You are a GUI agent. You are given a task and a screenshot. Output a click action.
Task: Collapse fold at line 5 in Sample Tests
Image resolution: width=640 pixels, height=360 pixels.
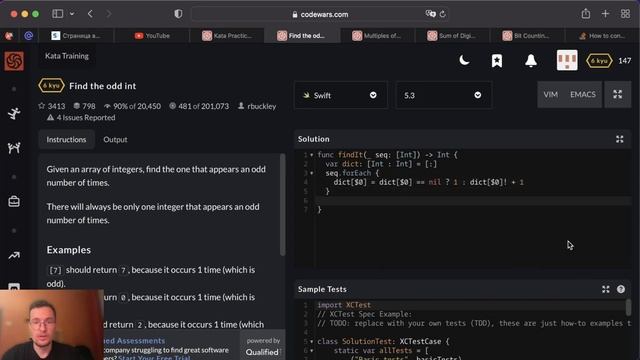[312, 341]
